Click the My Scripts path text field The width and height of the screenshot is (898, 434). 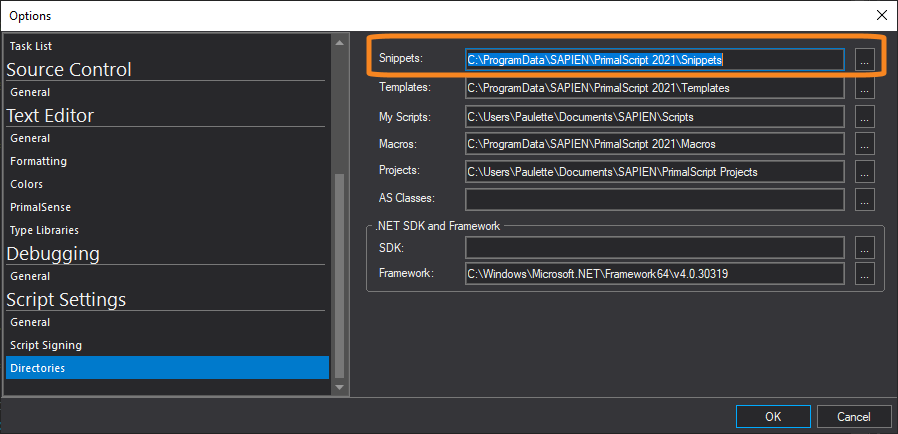[655, 117]
